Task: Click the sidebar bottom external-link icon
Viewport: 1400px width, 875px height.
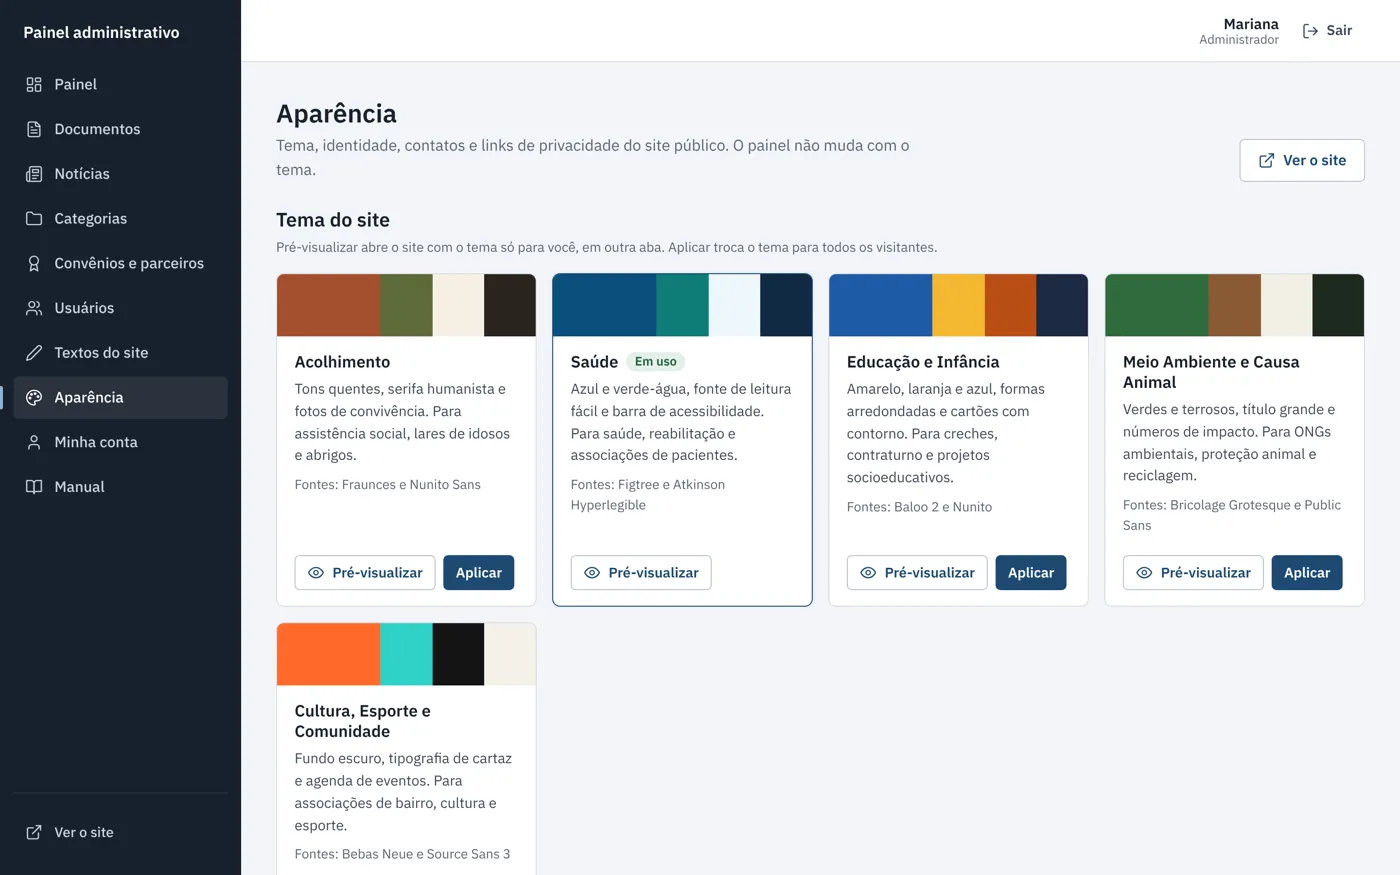Action: click(34, 832)
